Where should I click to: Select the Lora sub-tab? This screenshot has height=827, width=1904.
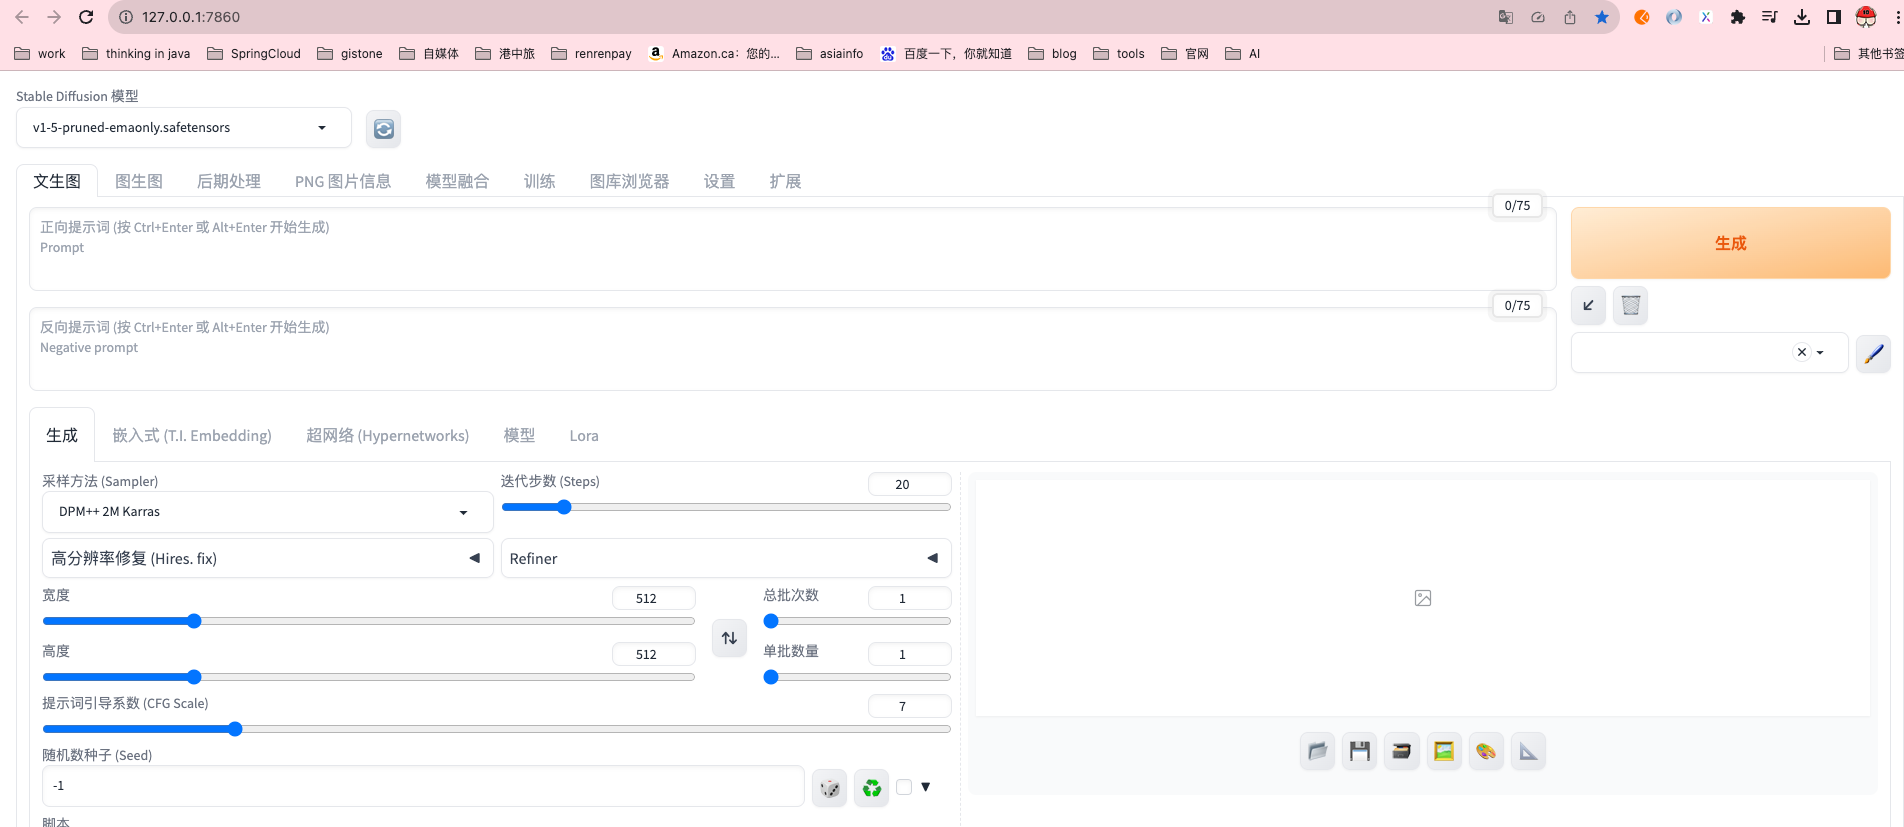coord(584,435)
